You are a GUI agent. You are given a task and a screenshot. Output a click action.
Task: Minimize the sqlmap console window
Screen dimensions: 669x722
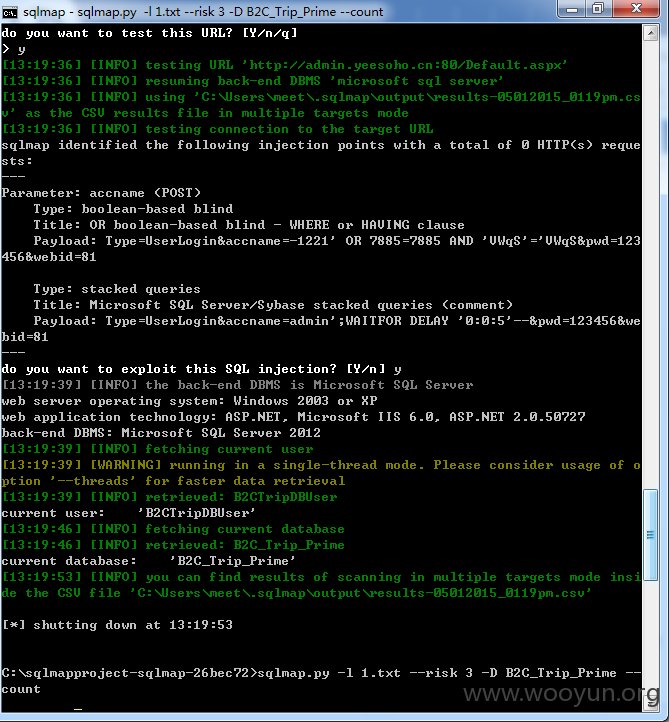571,9
